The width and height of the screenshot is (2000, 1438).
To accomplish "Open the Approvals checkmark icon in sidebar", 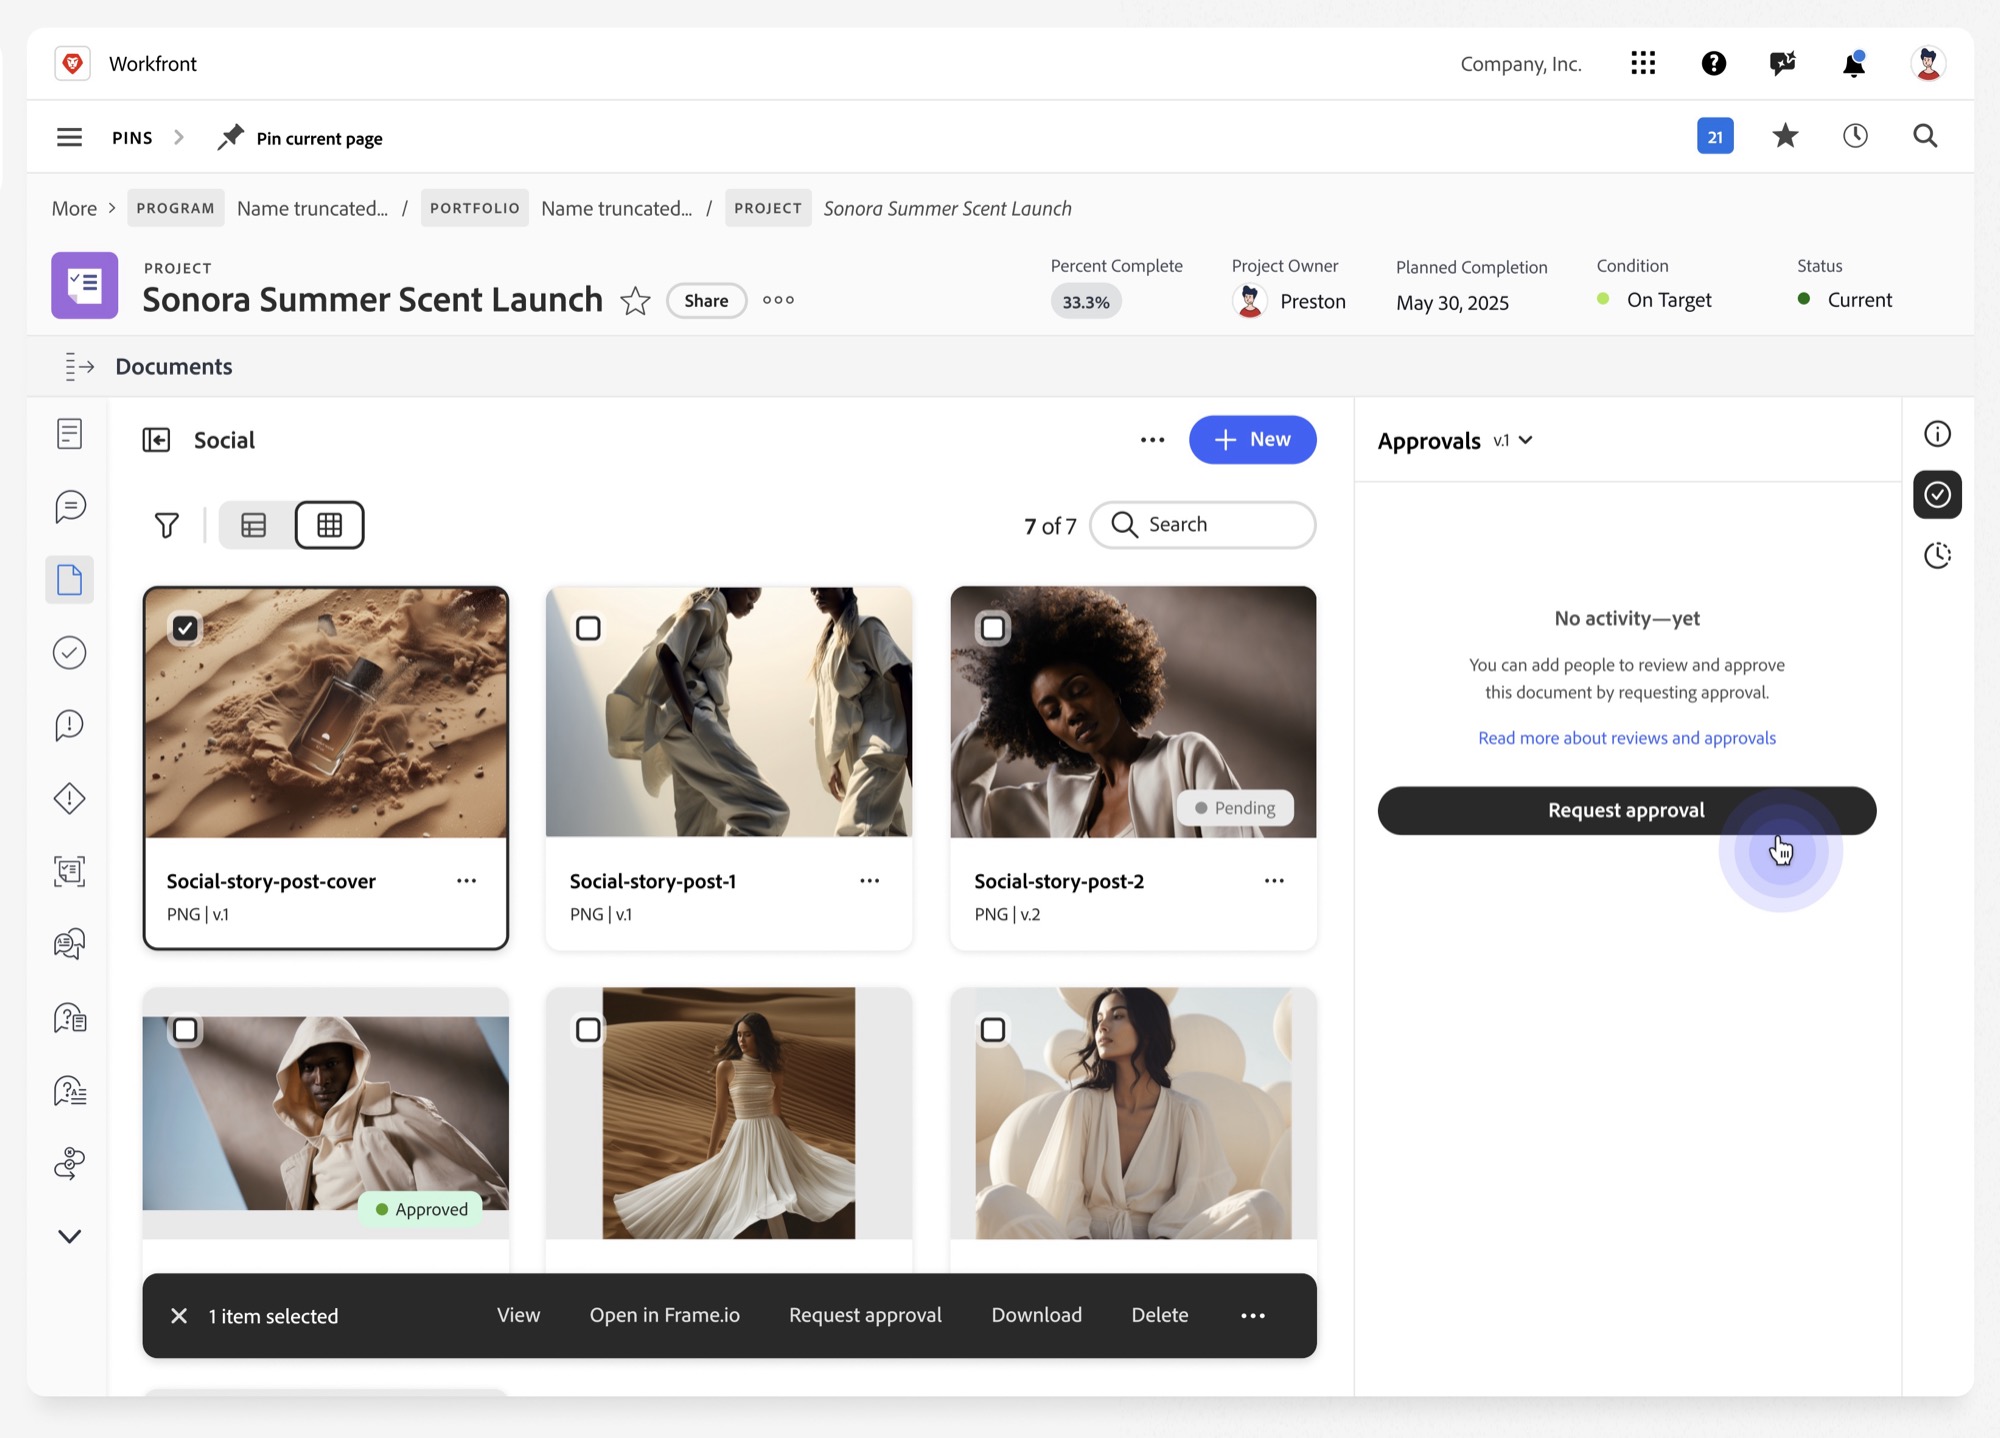I will pos(69,653).
